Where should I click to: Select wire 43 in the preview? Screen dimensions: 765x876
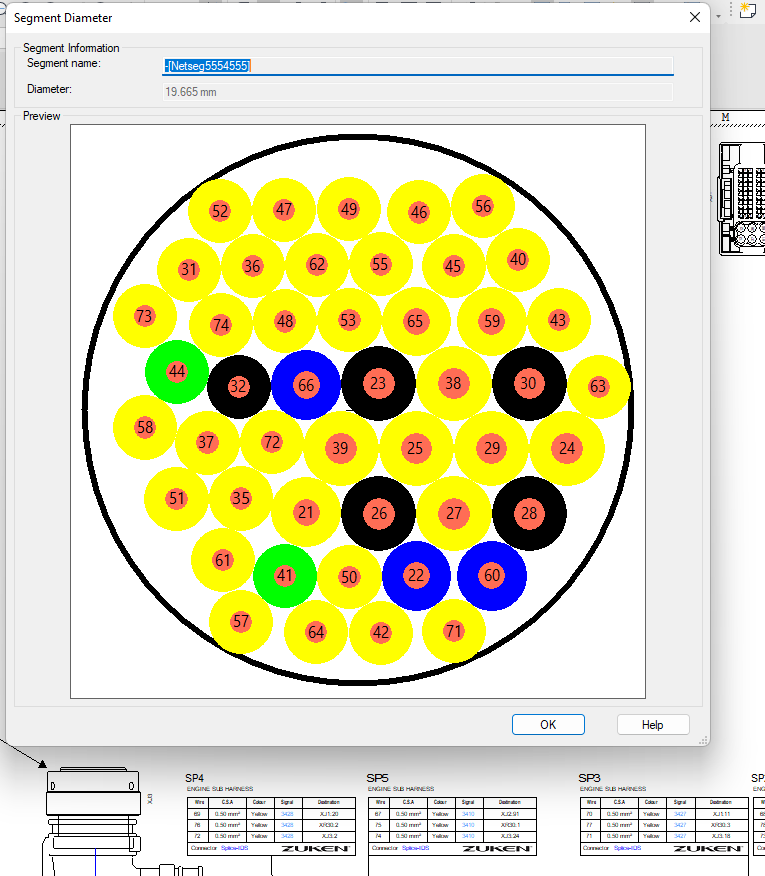point(559,320)
